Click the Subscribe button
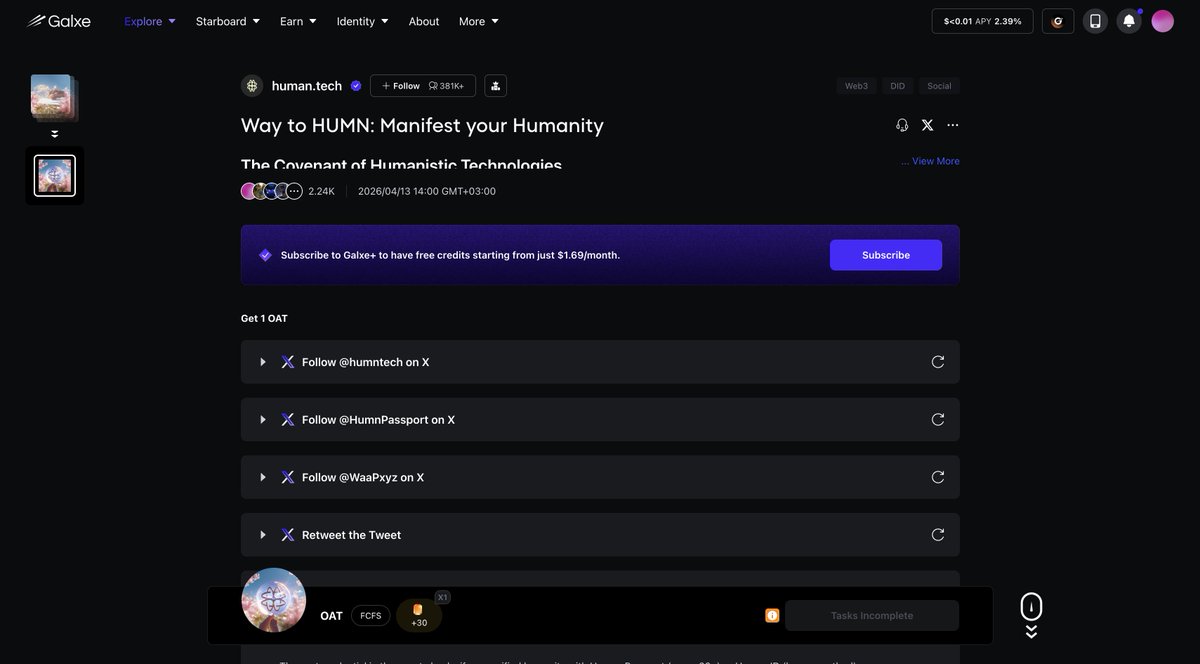 coord(886,255)
